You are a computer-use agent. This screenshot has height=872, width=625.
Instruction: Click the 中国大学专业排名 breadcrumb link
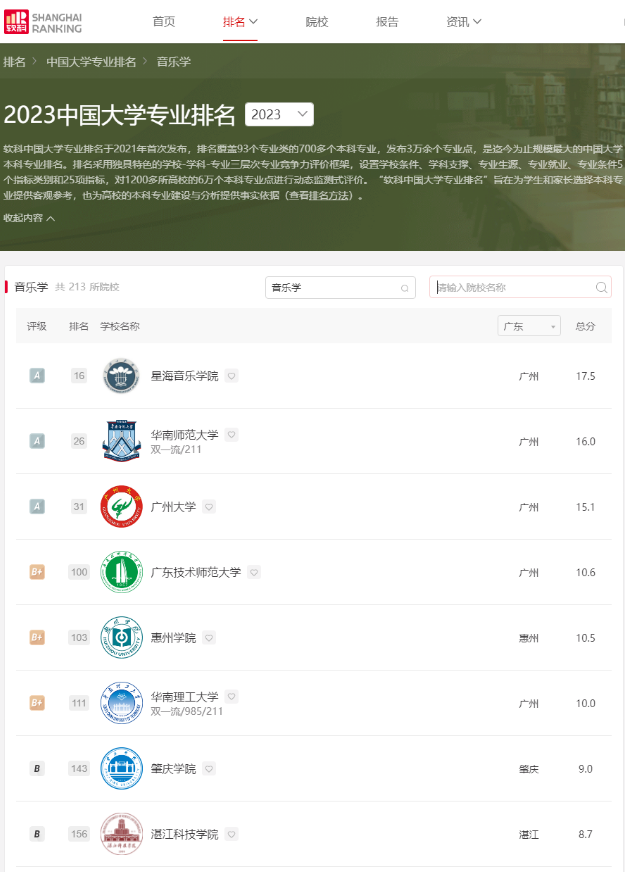[x=91, y=62]
